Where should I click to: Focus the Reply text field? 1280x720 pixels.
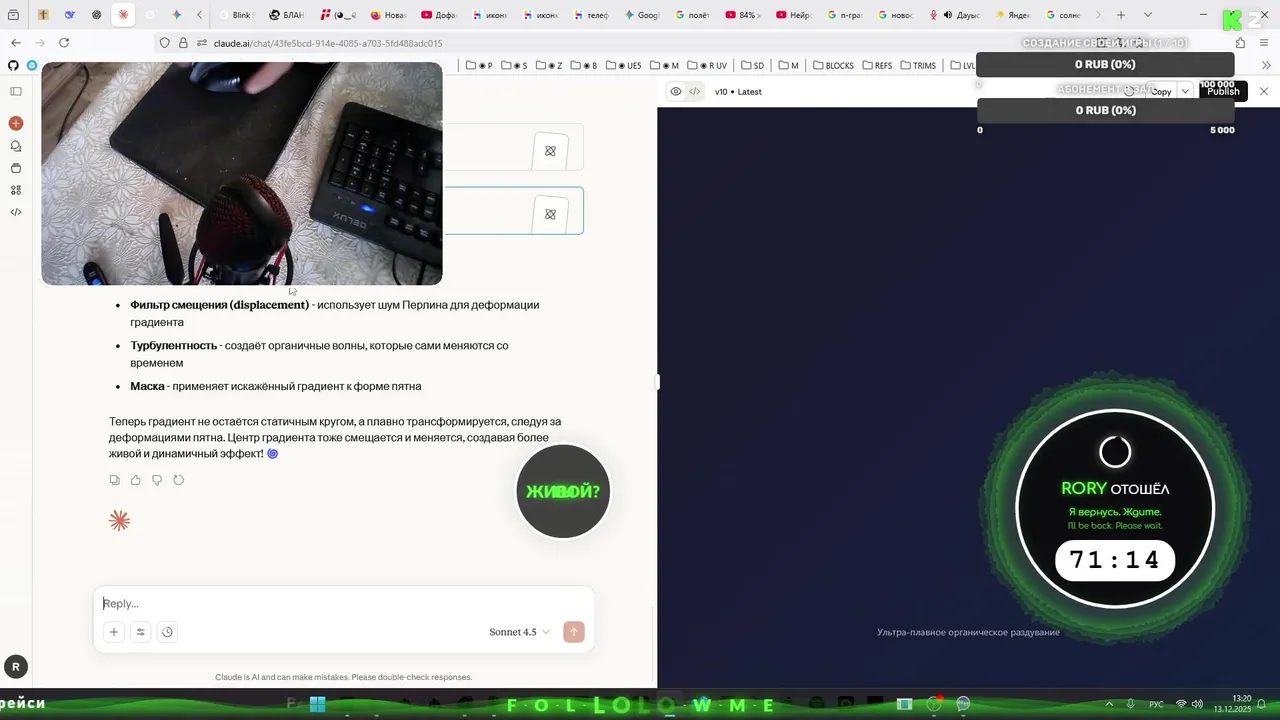[x=343, y=603]
